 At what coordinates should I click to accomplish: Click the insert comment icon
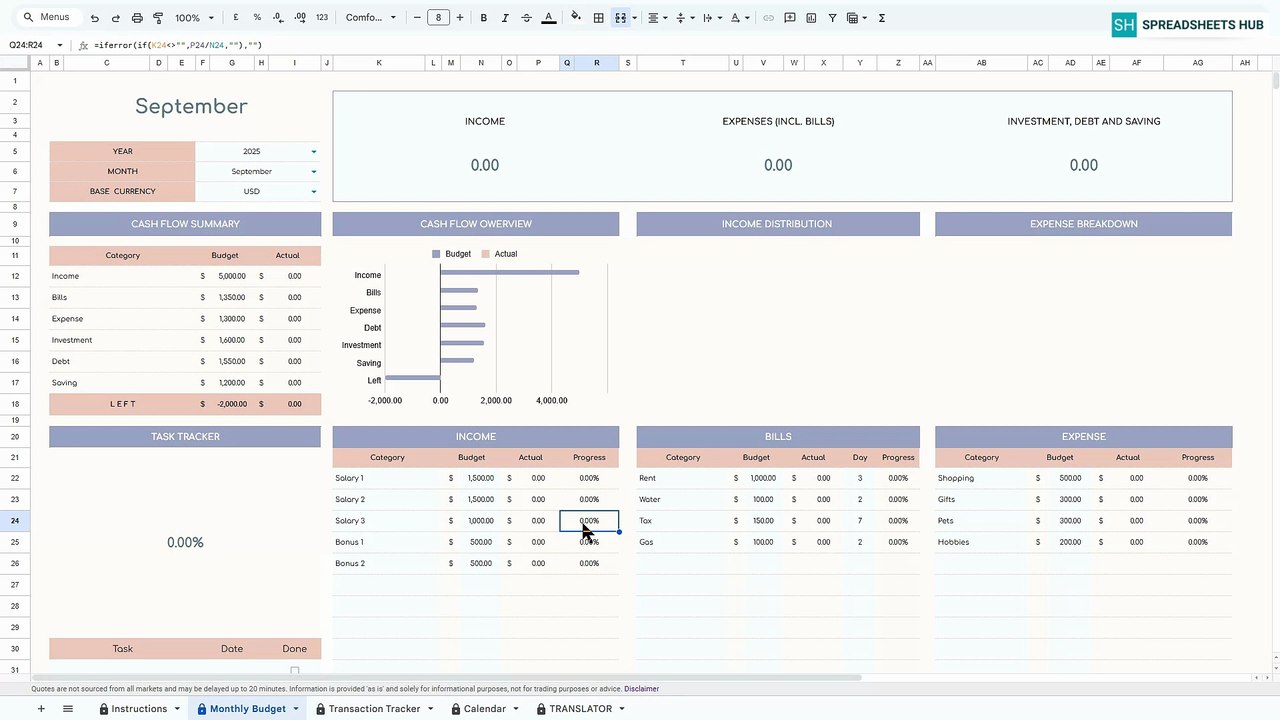click(x=790, y=18)
